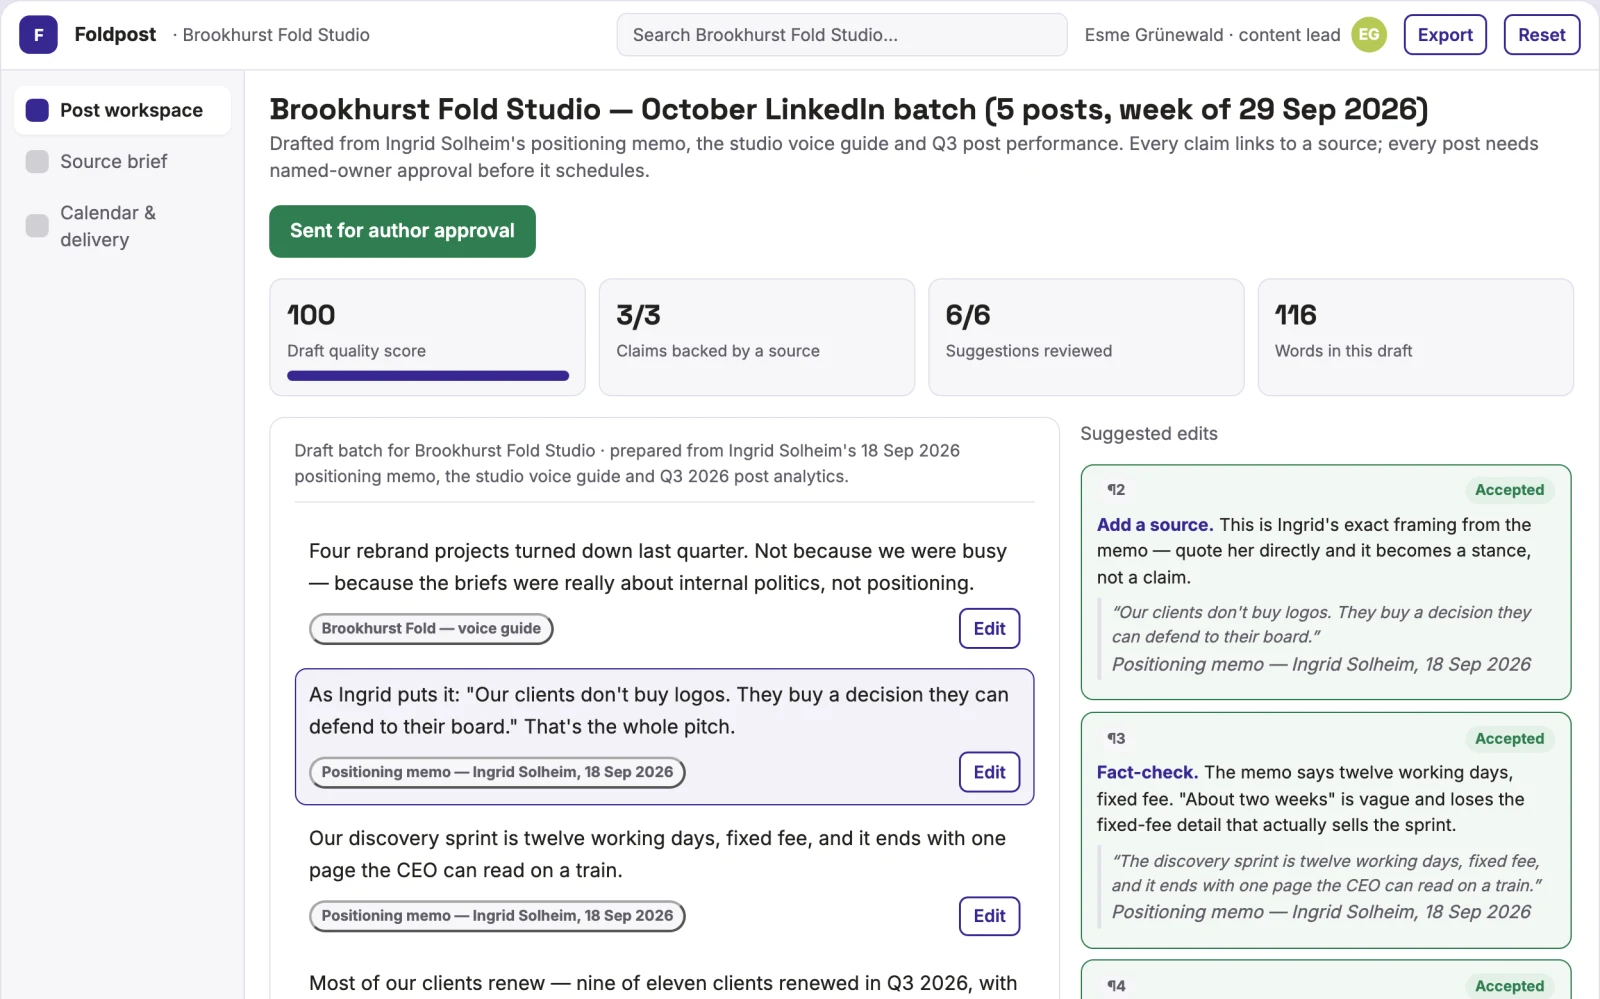Viewport: 1600px width, 999px height.
Task: Select the Suggestions reviewed 6/6 card
Action: [1086, 337]
